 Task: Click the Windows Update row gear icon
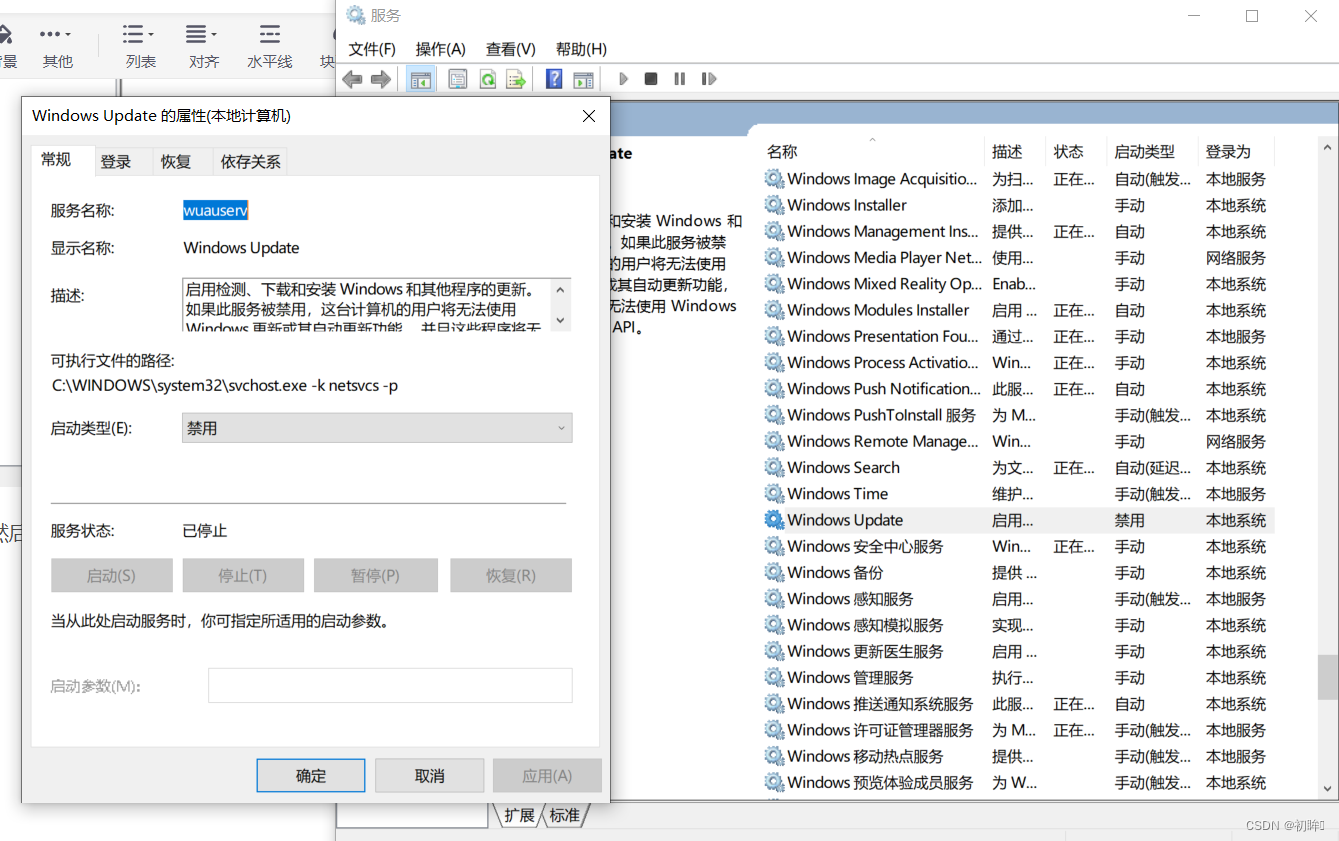[774, 520]
